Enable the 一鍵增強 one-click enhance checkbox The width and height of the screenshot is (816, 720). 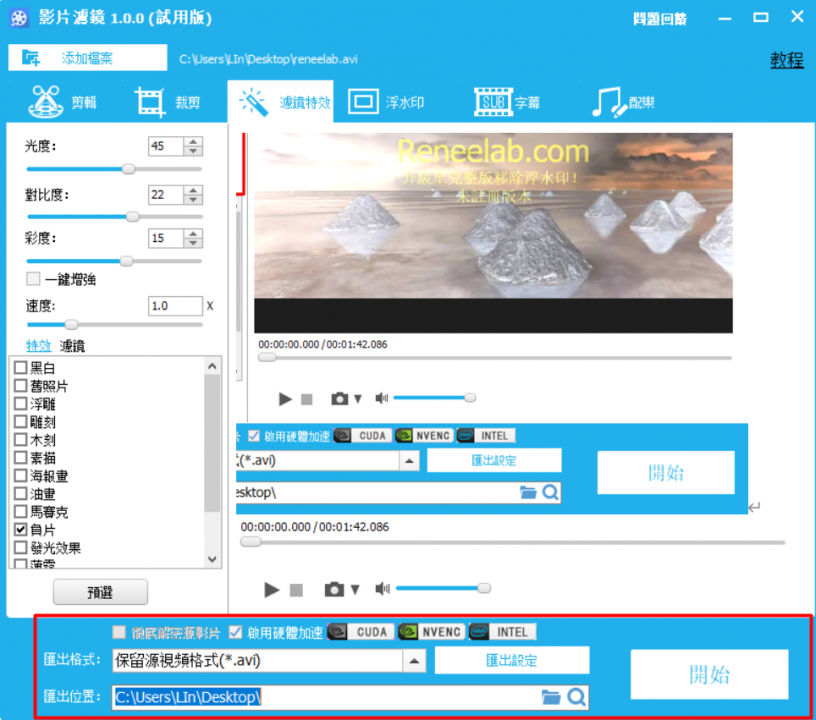tap(33, 279)
